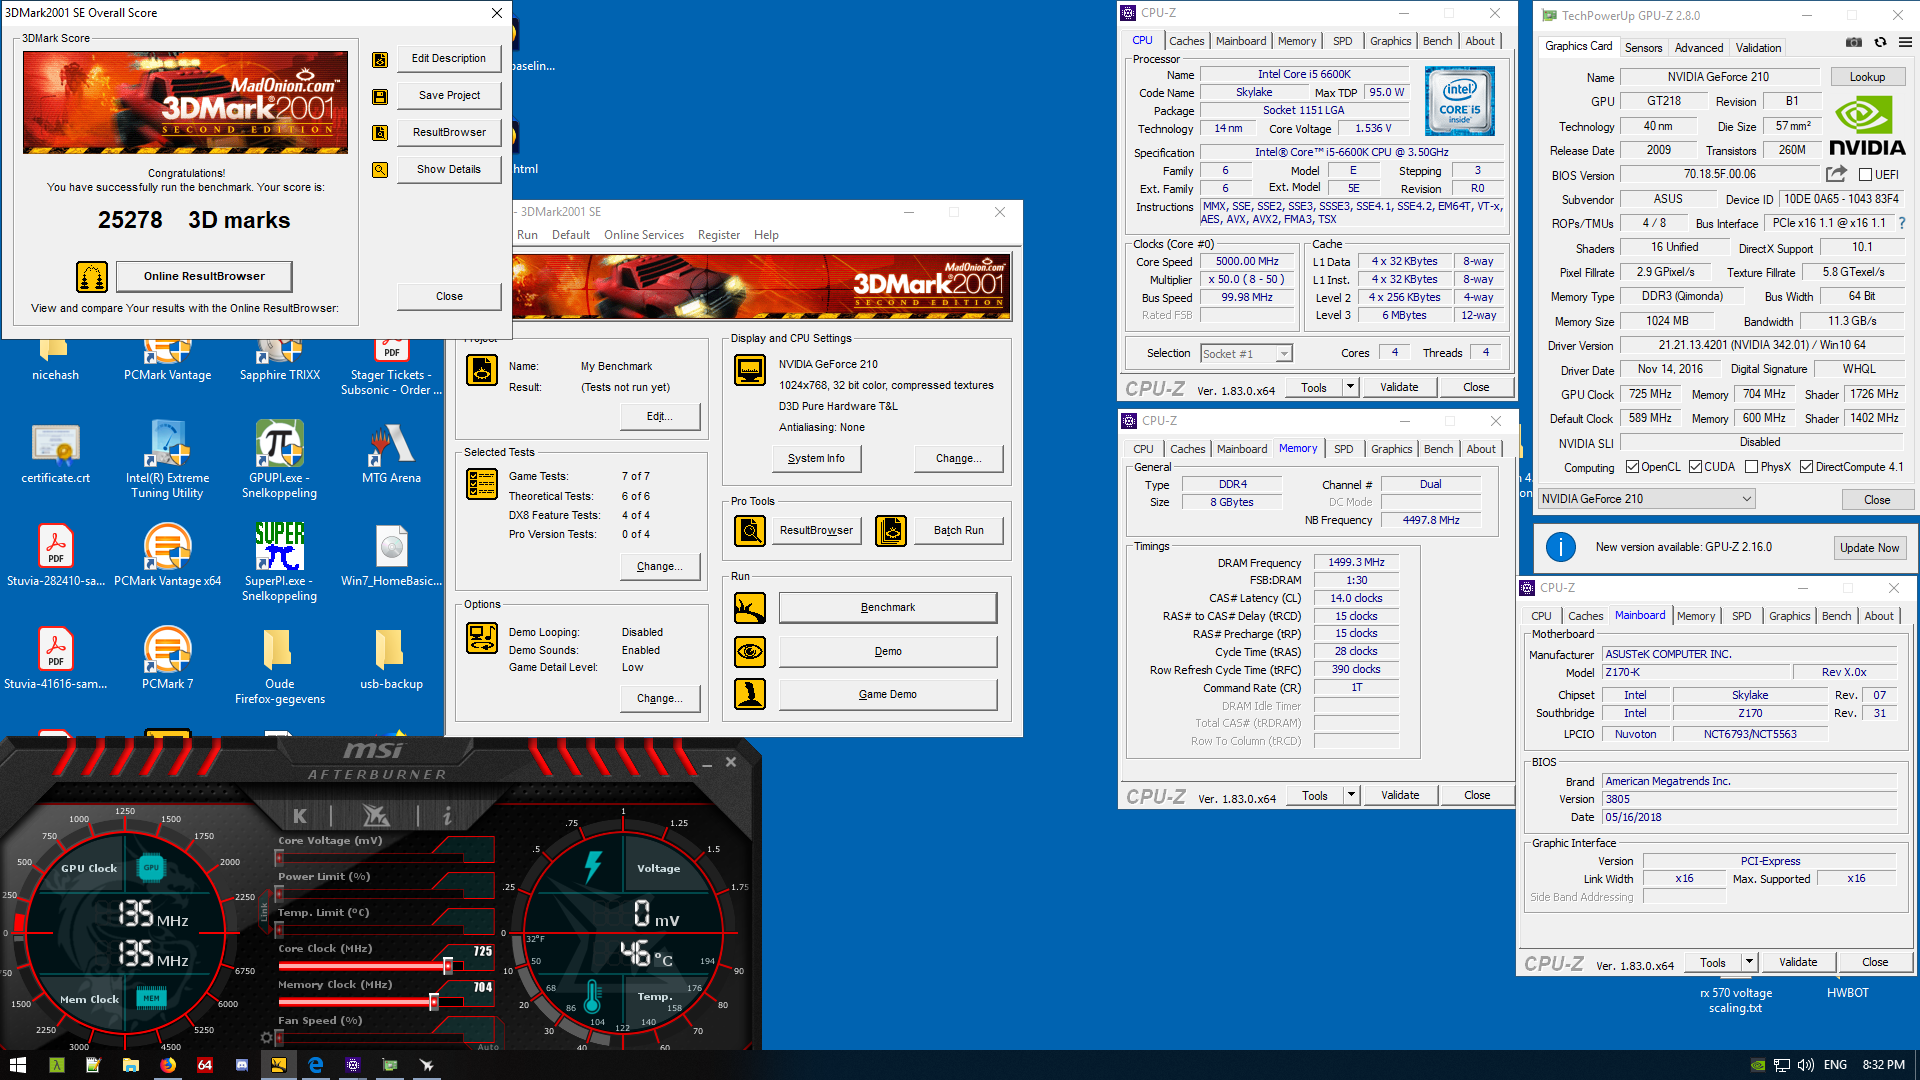Click the Save Project floppy icon
This screenshot has height=1080, width=1920.
click(380, 96)
